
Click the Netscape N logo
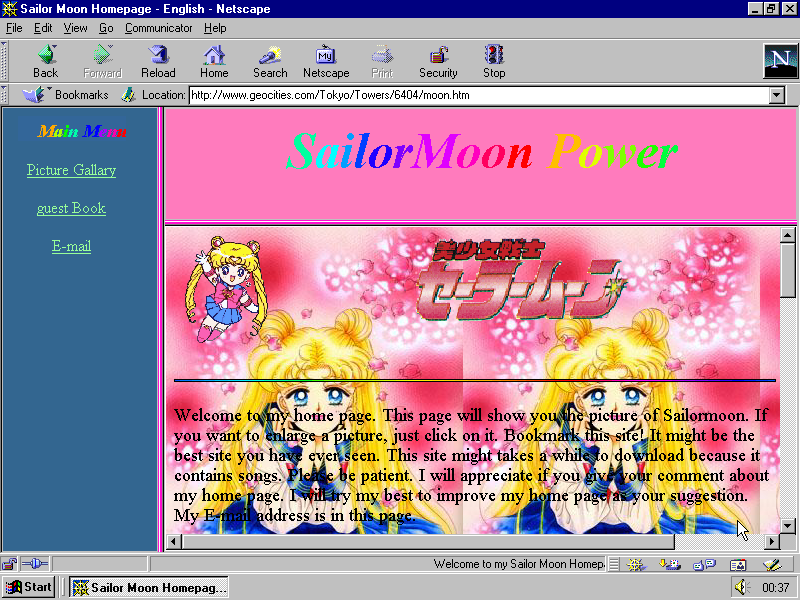(780, 61)
